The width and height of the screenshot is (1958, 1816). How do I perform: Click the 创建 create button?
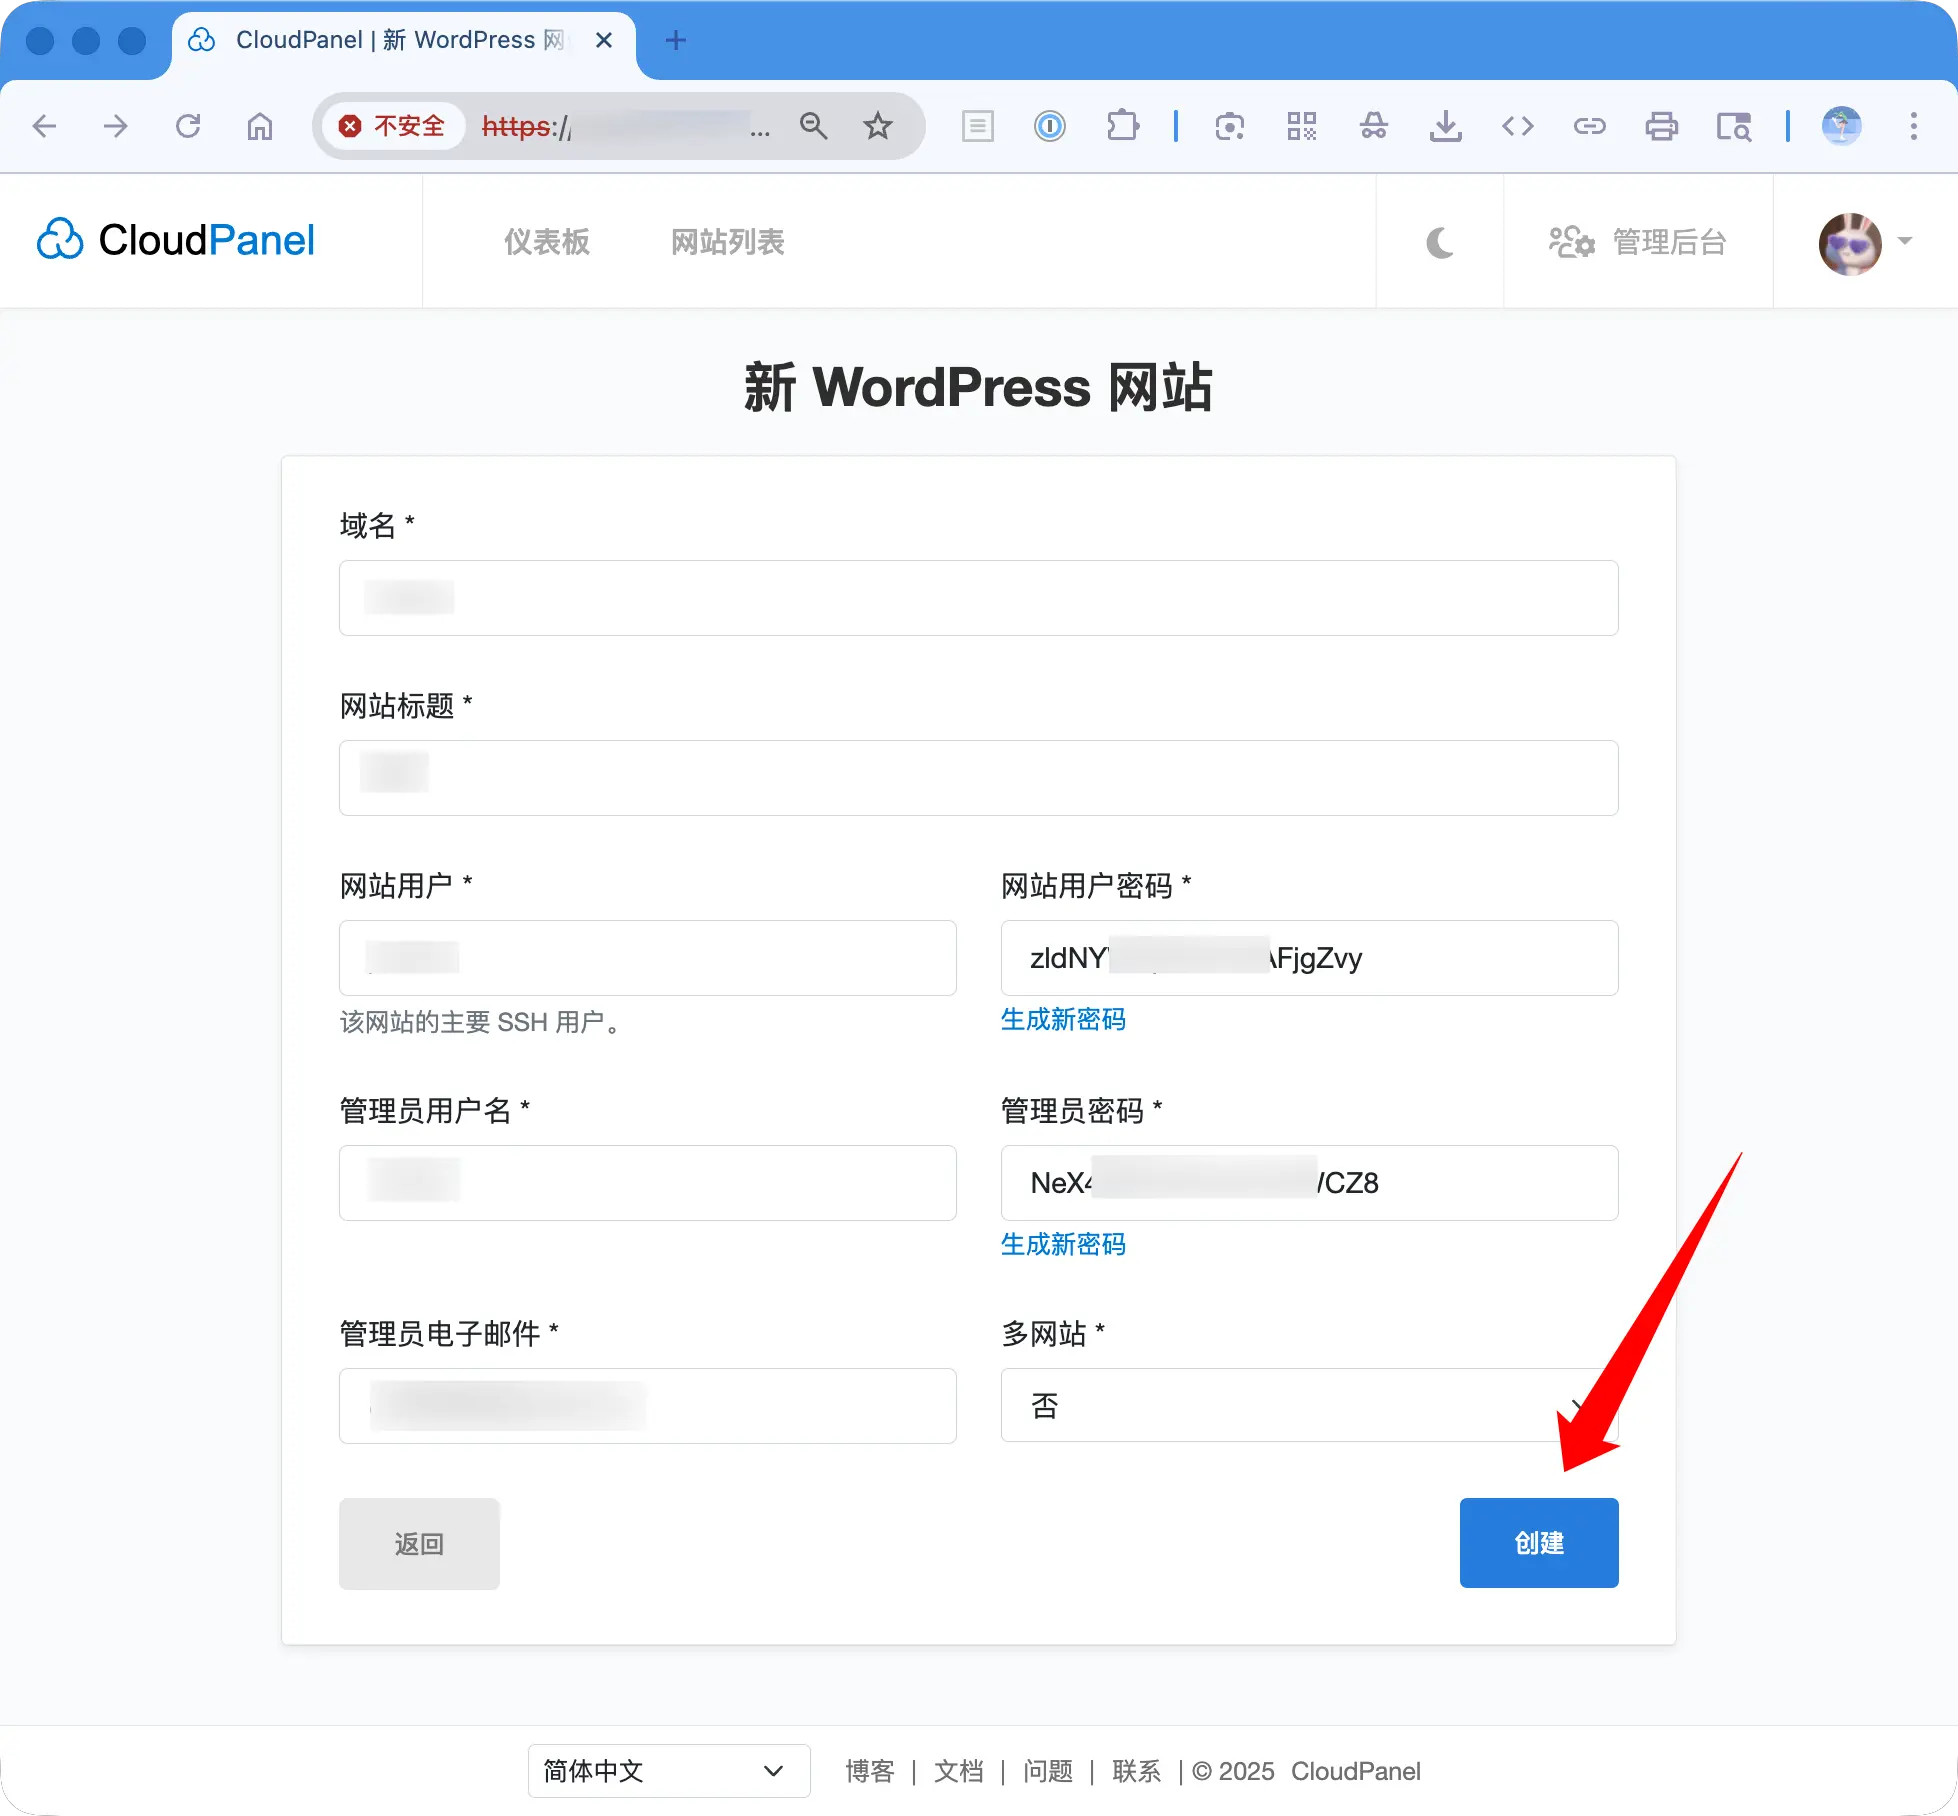pos(1538,1543)
